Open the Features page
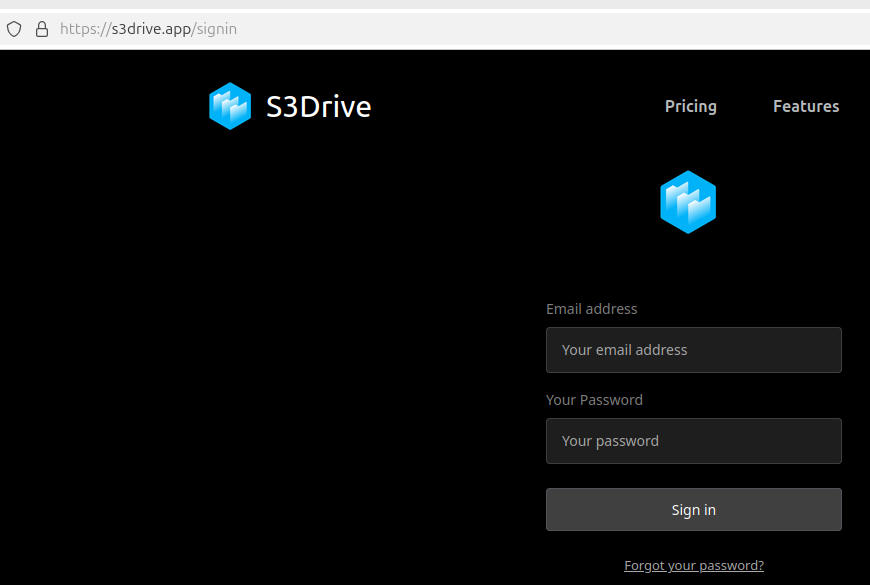Image resolution: width=870 pixels, height=585 pixels. point(806,106)
